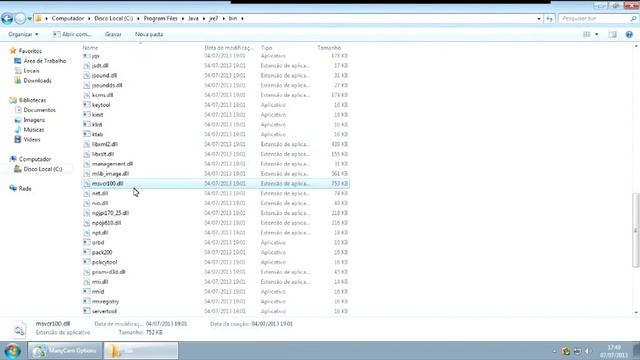
Task: Open help with the blue question mark icon
Action: [x=629, y=34]
